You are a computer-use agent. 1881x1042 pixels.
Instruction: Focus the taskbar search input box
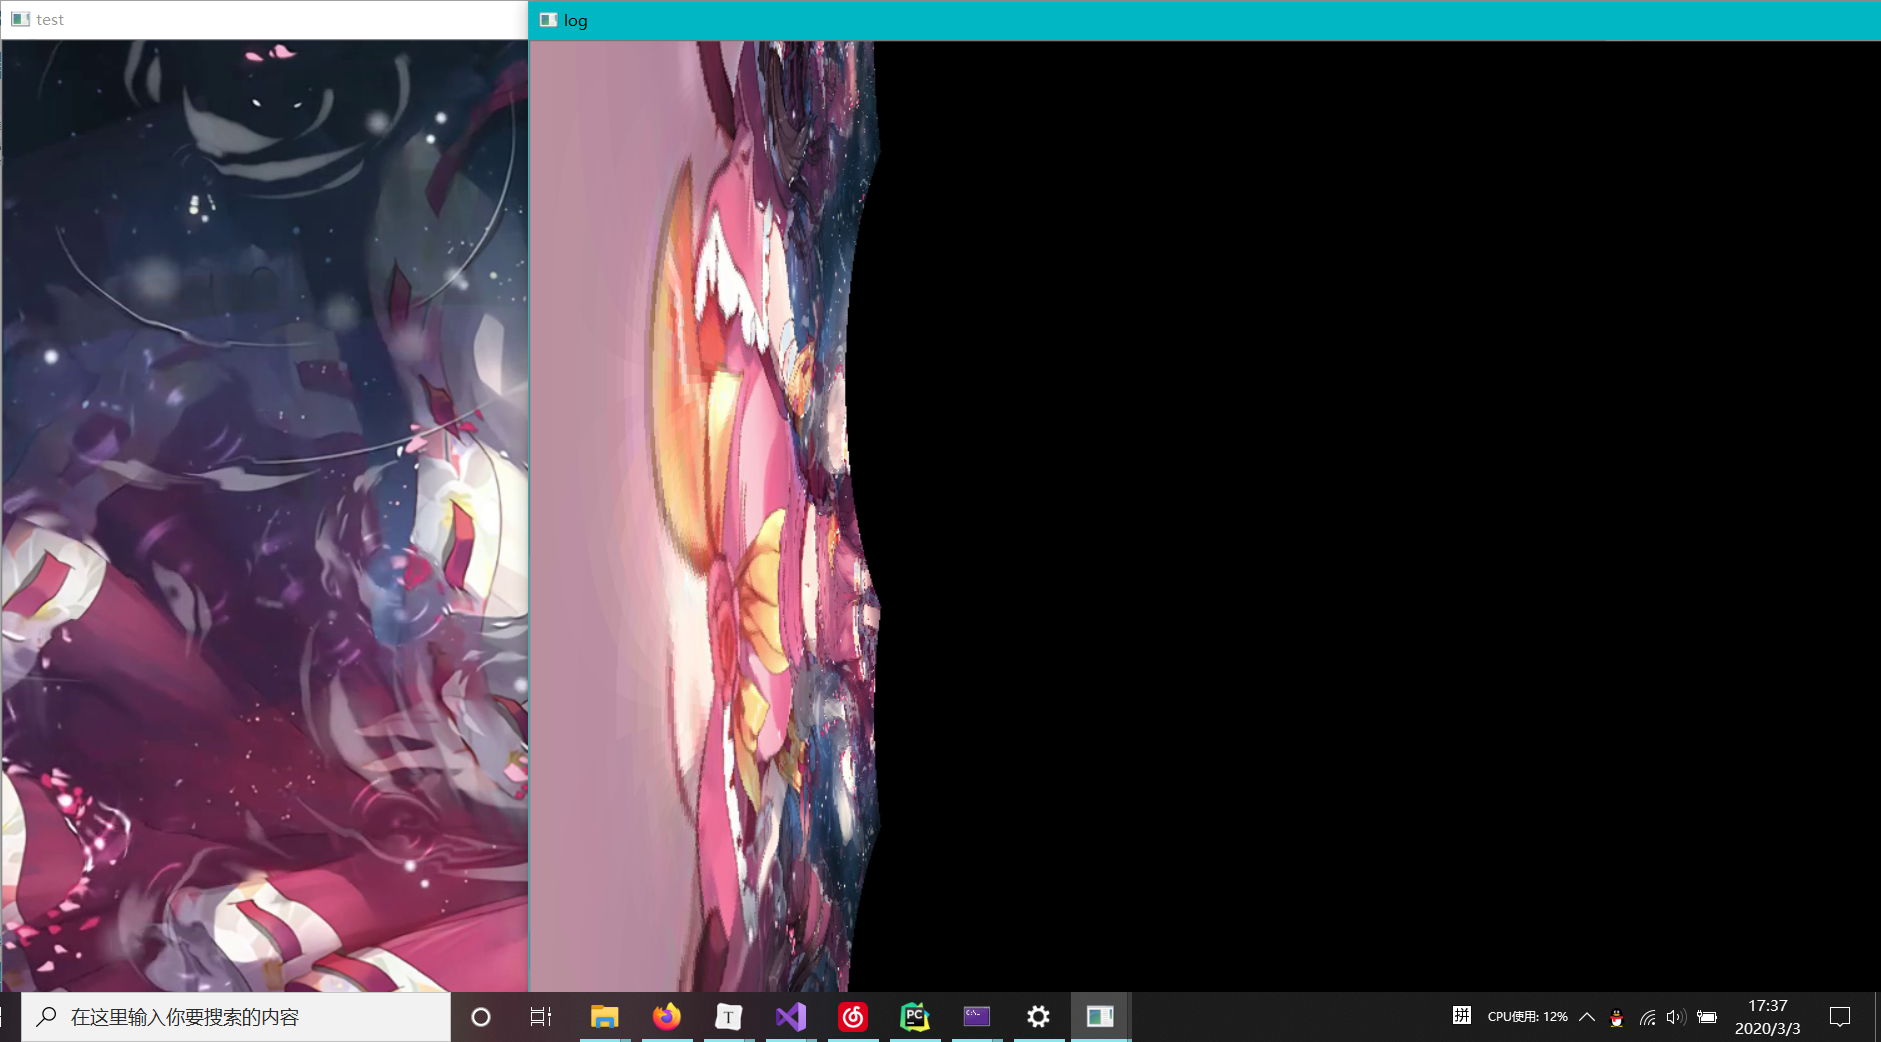coord(236,1017)
